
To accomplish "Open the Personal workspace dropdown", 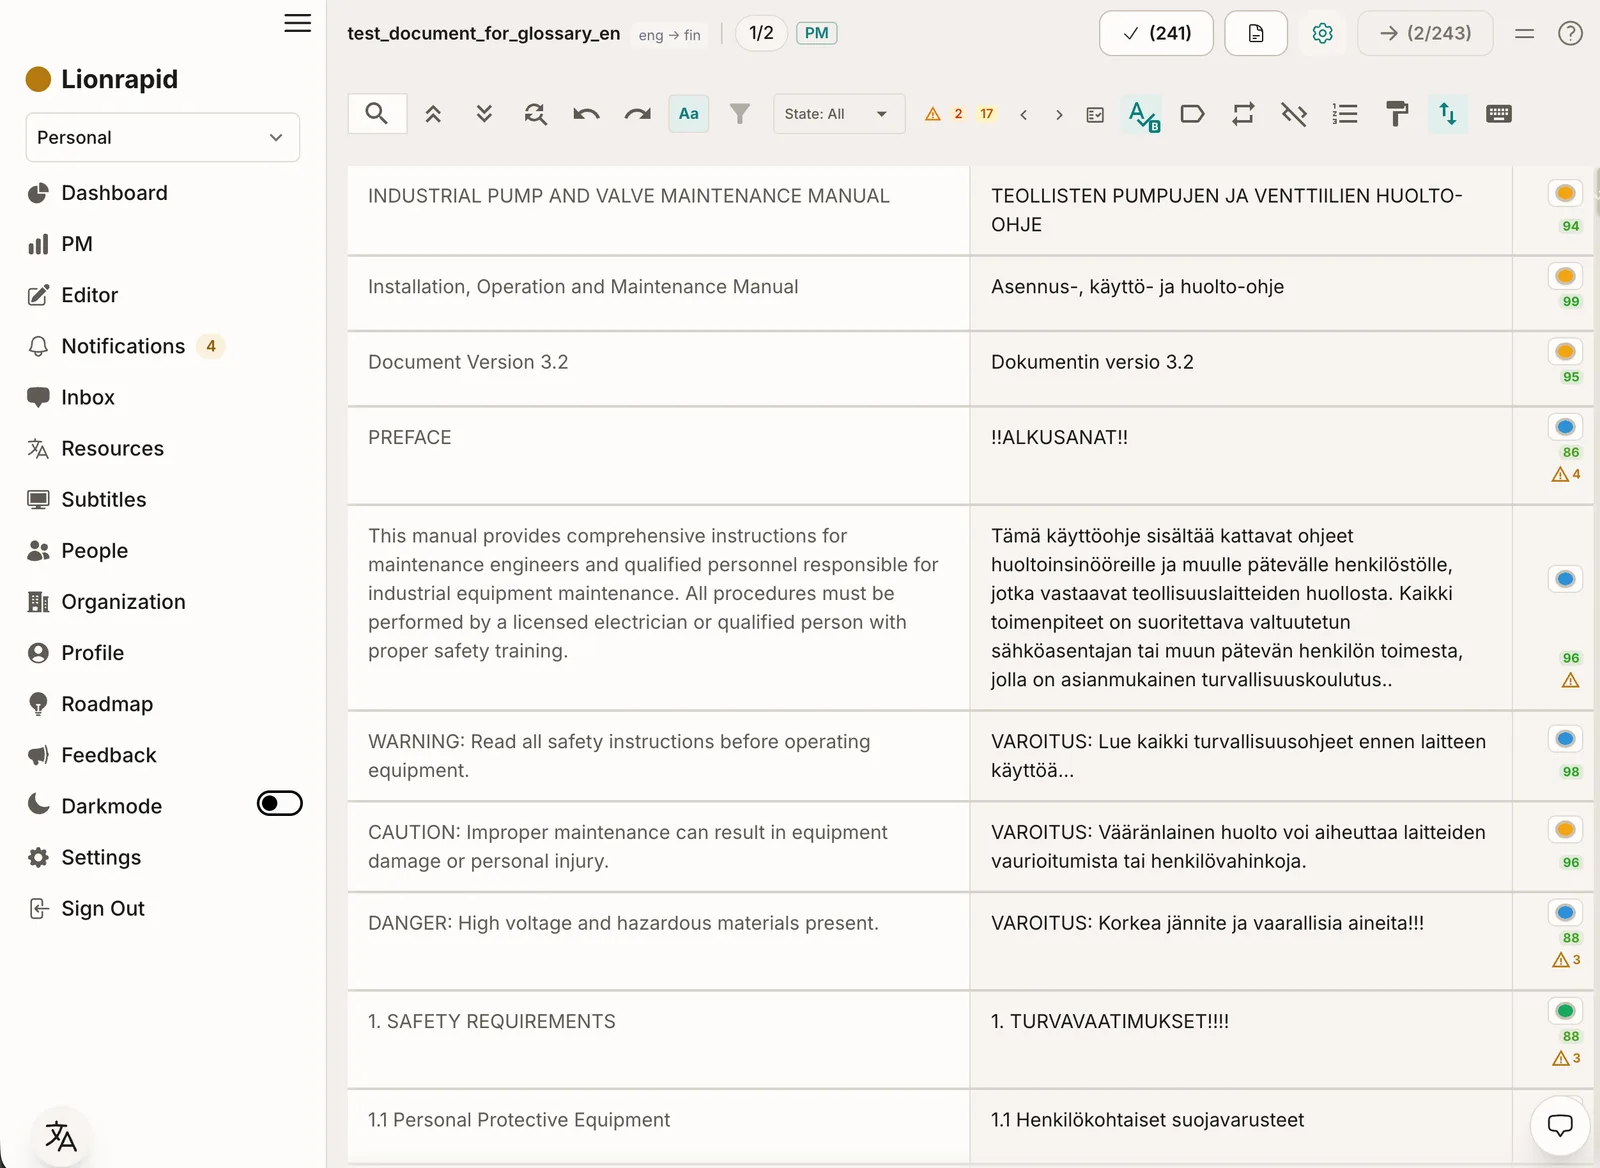I will [162, 137].
